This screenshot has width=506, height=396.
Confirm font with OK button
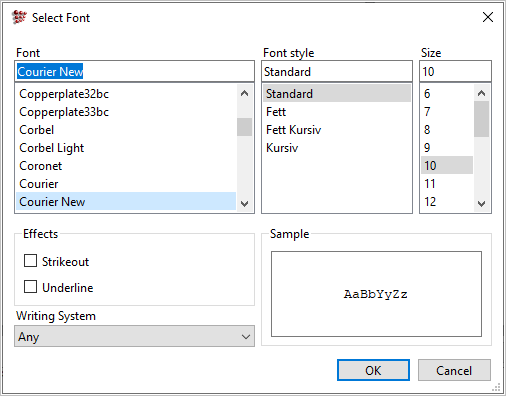click(x=373, y=370)
